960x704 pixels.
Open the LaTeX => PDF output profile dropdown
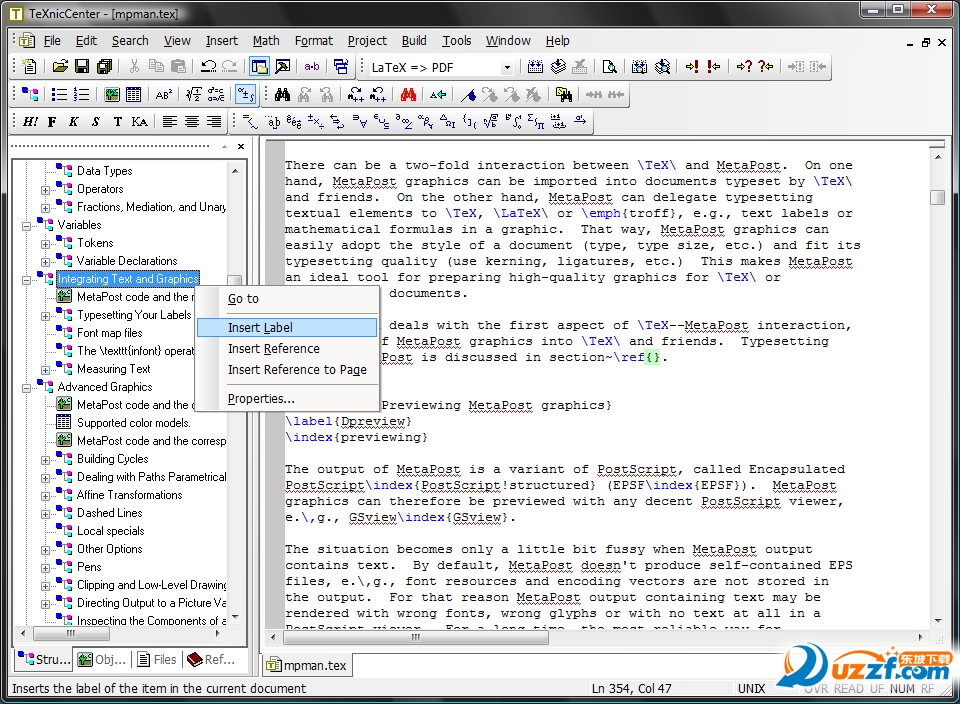click(507, 68)
